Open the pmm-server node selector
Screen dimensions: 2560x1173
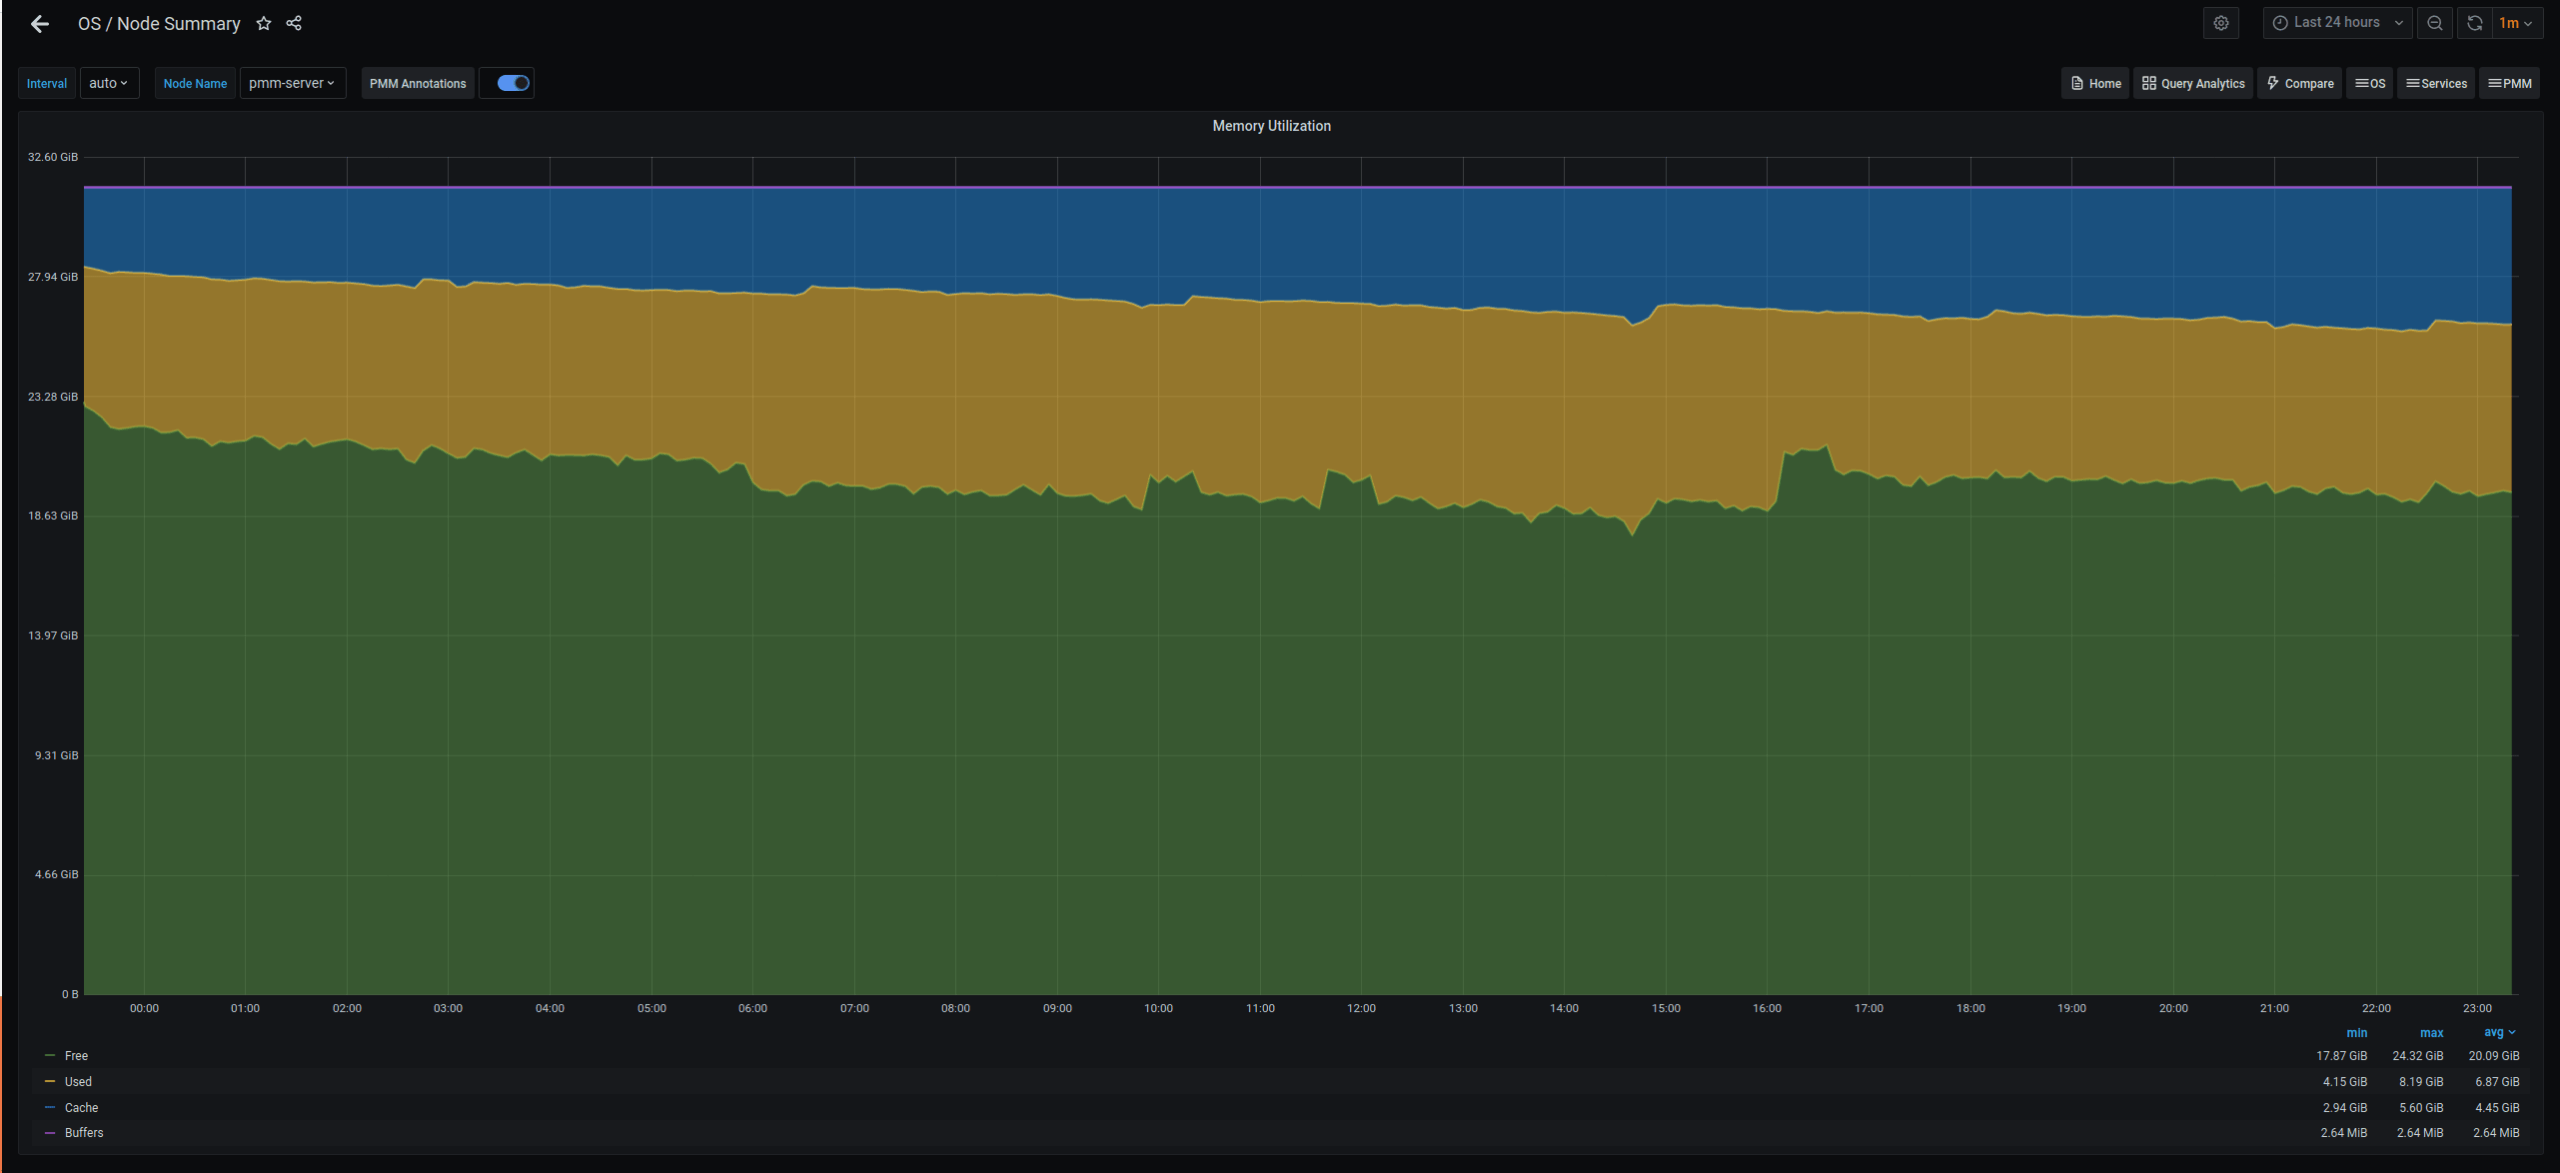click(x=292, y=83)
